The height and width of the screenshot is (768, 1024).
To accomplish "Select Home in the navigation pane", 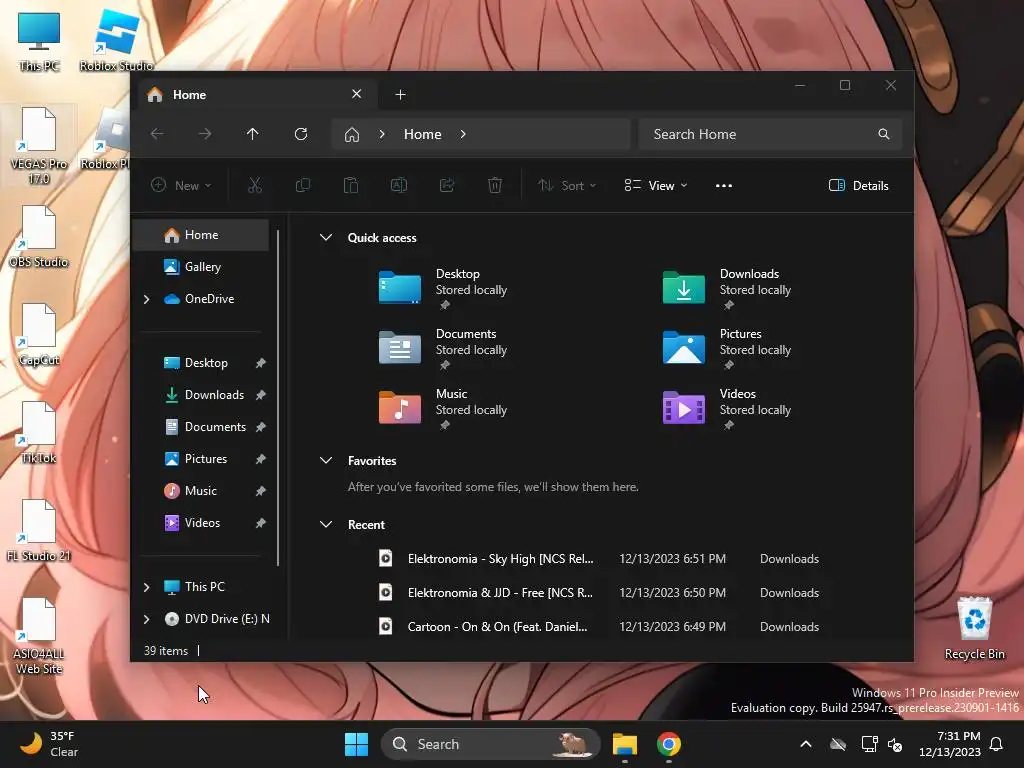I will (x=201, y=235).
